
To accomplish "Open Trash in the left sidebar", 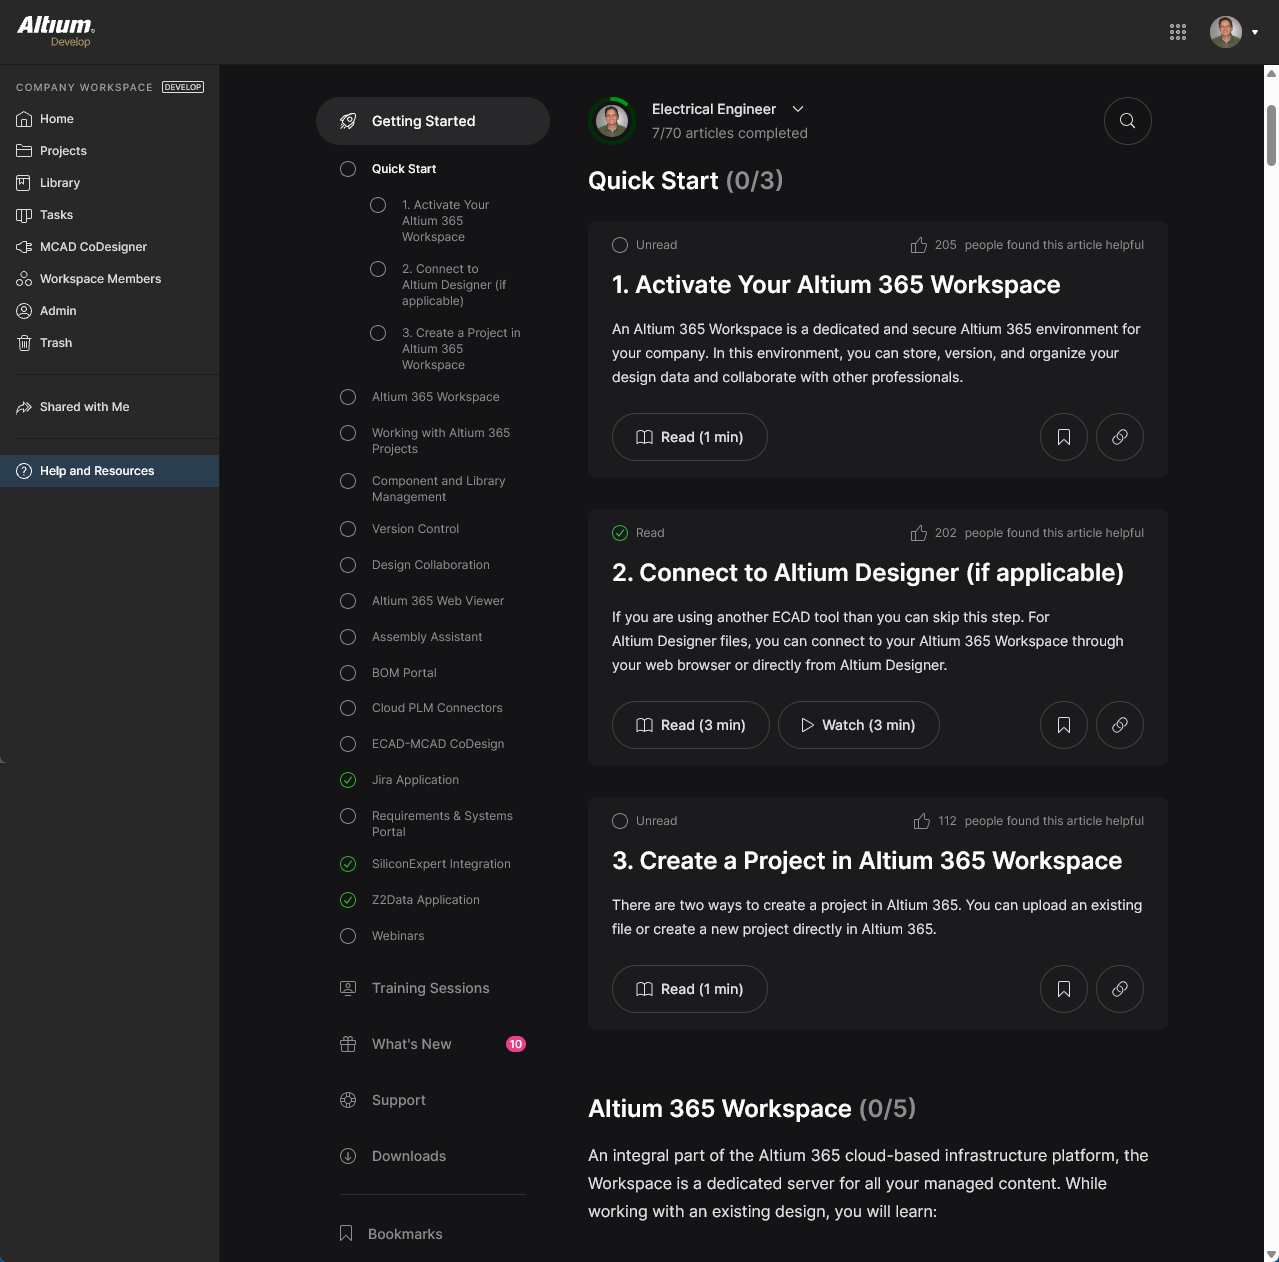I will tap(56, 343).
